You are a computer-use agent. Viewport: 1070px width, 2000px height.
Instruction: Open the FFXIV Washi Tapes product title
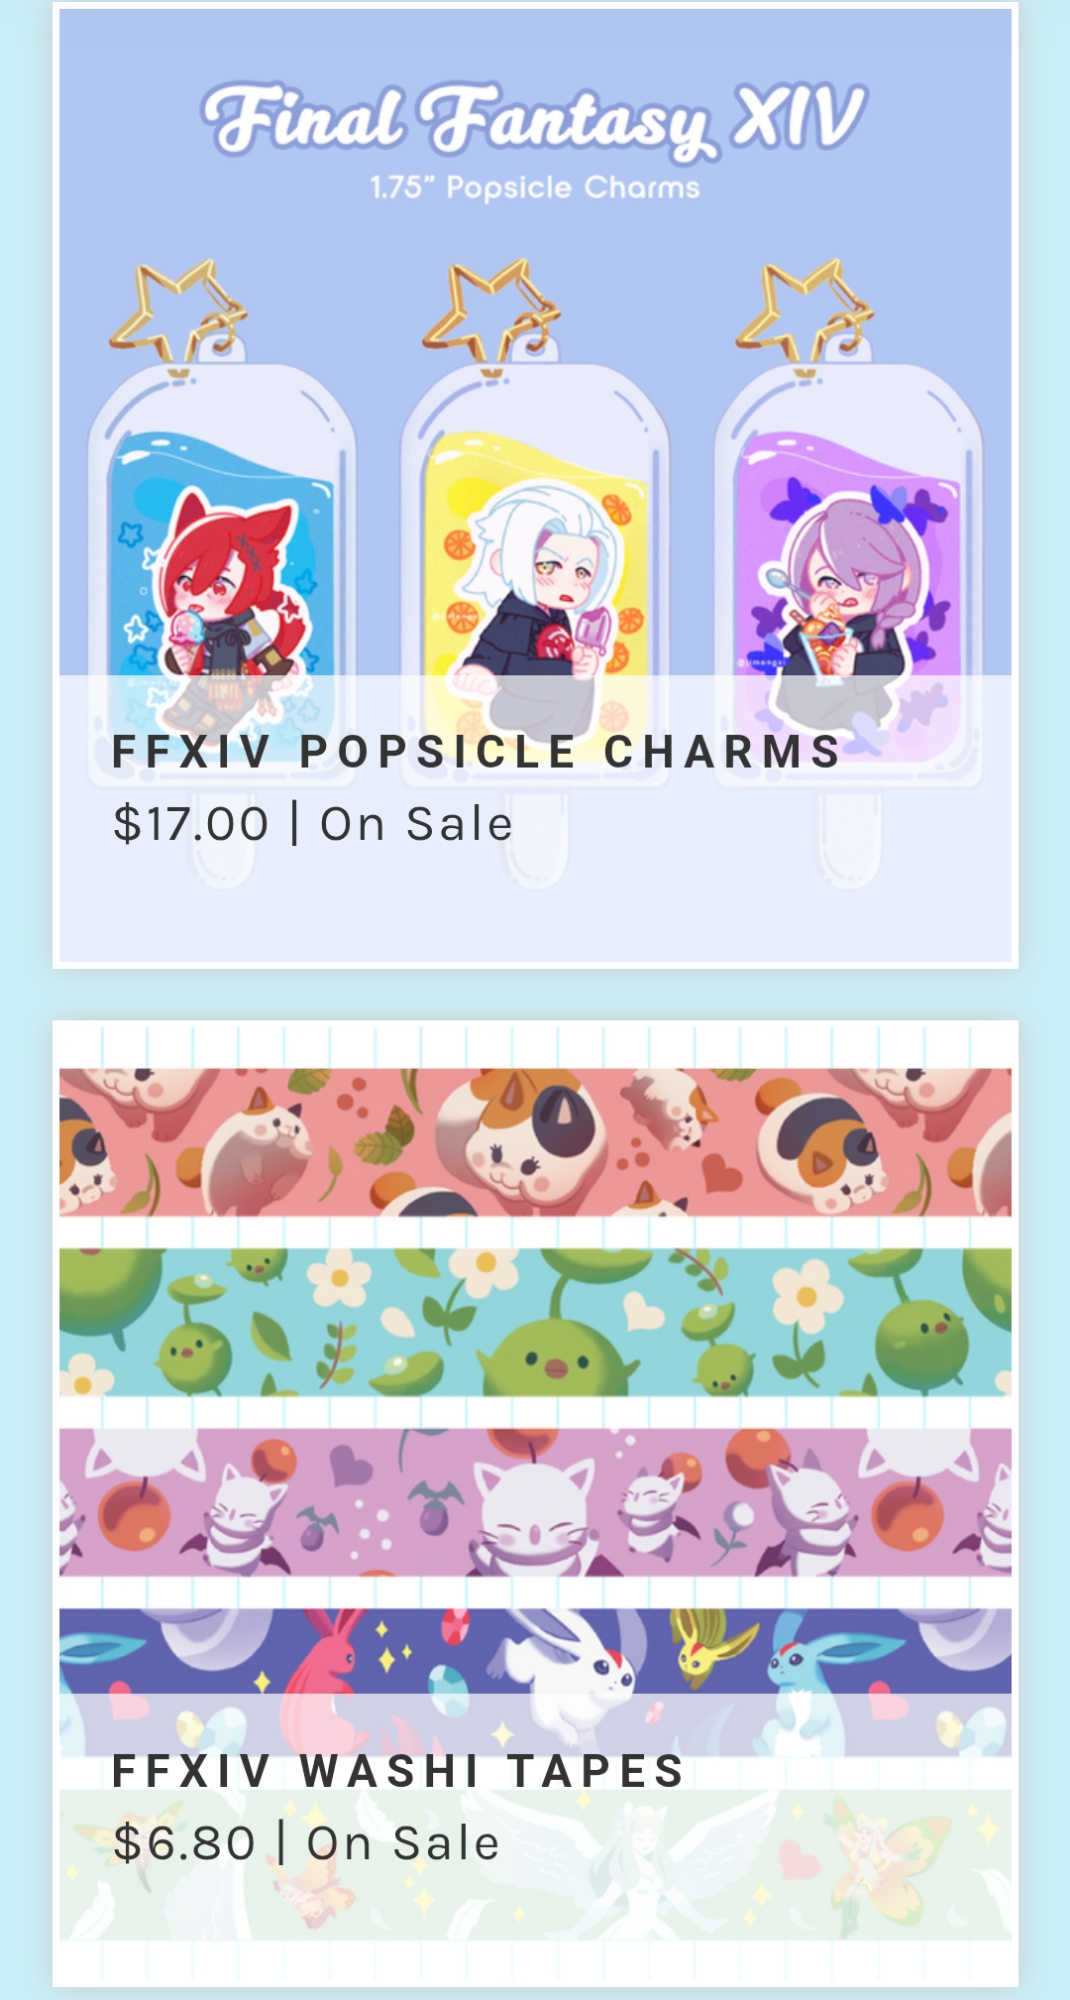pos(398,1771)
